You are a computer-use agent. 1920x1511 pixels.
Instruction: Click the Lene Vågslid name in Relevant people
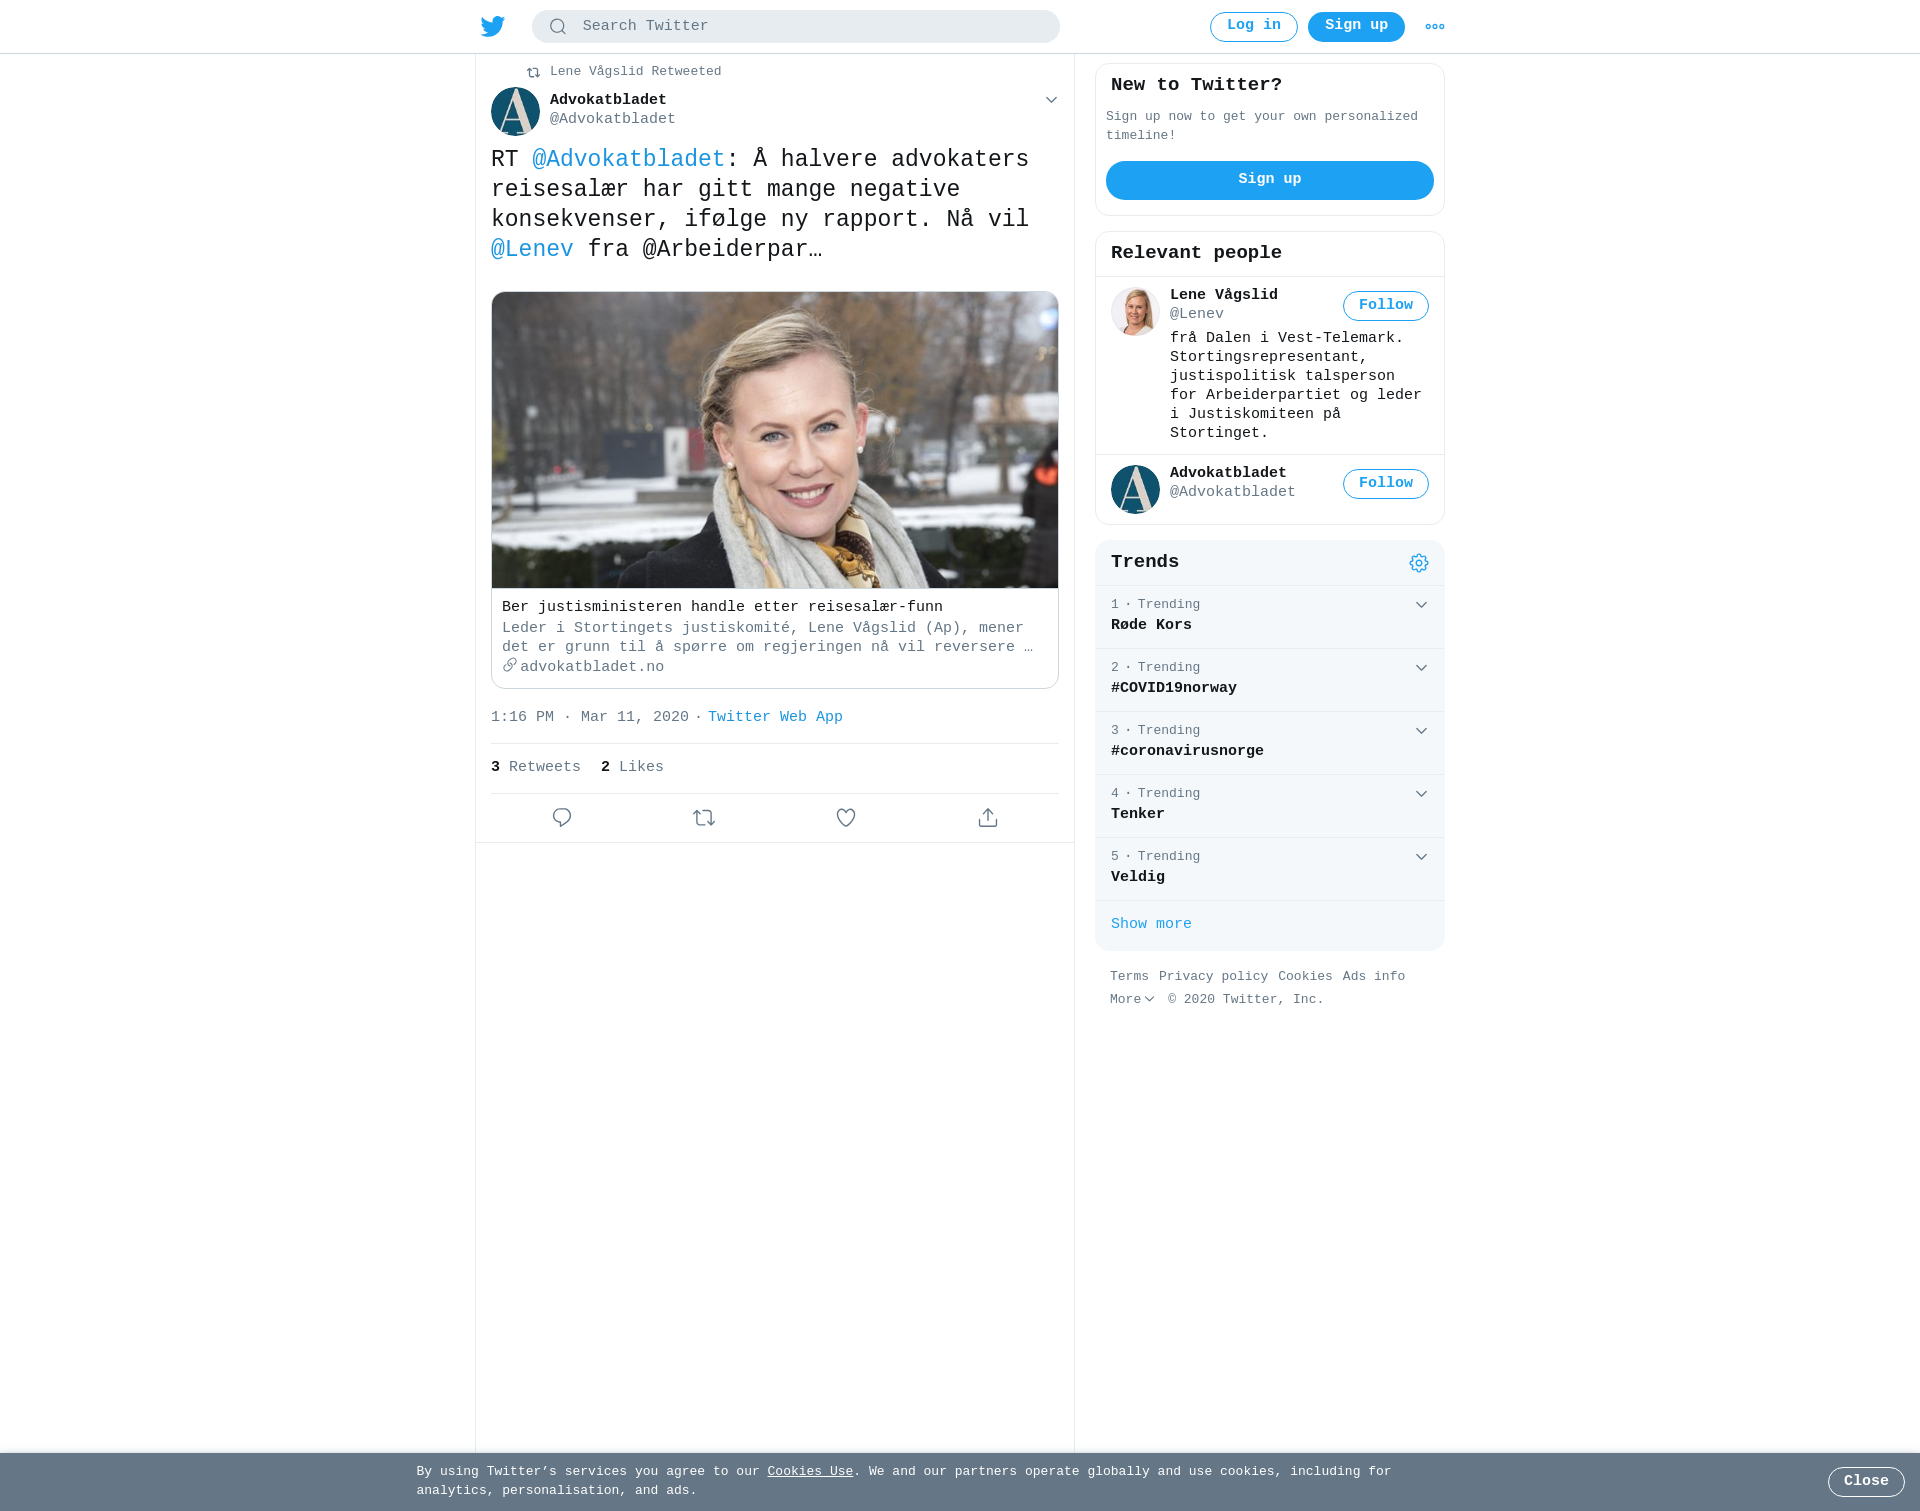(x=1224, y=295)
